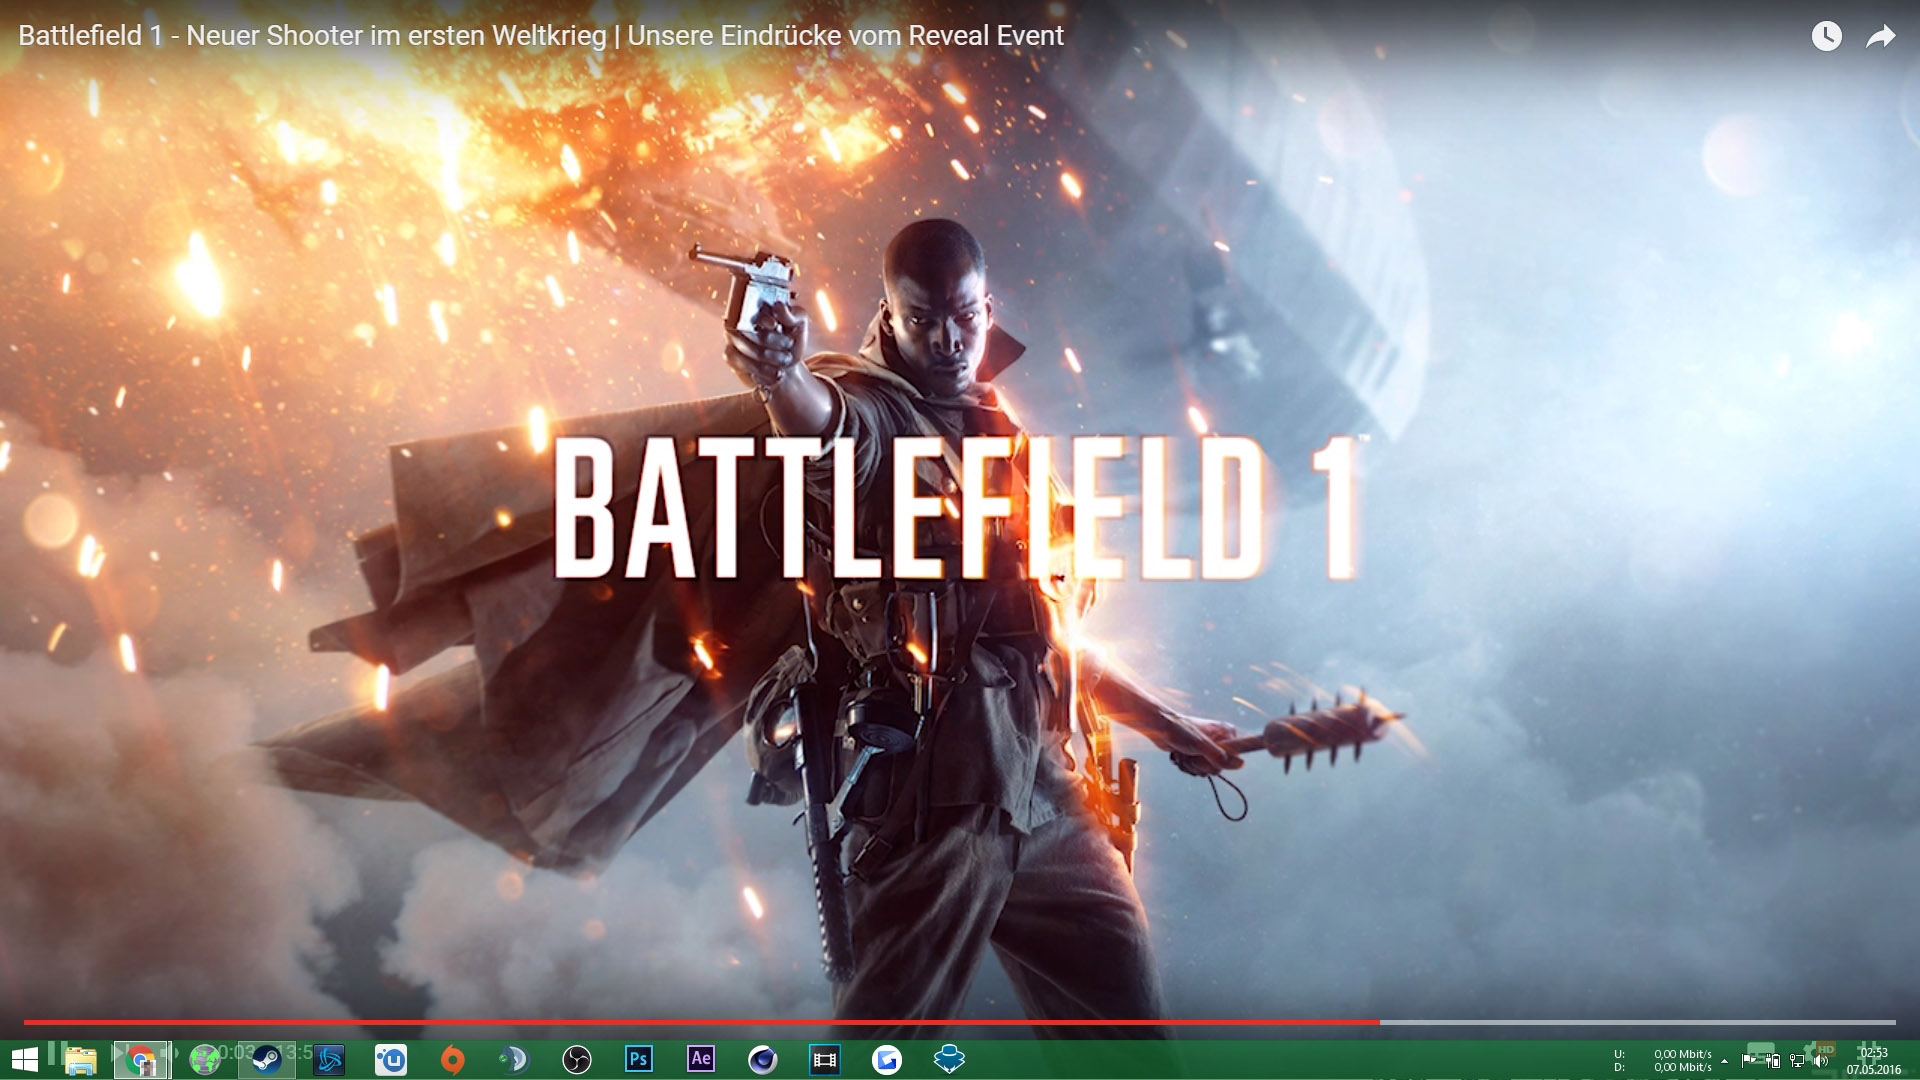Click the Watch Later clock icon
Image resolution: width=1920 pixels, height=1080 pixels.
[x=1826, y=36]
